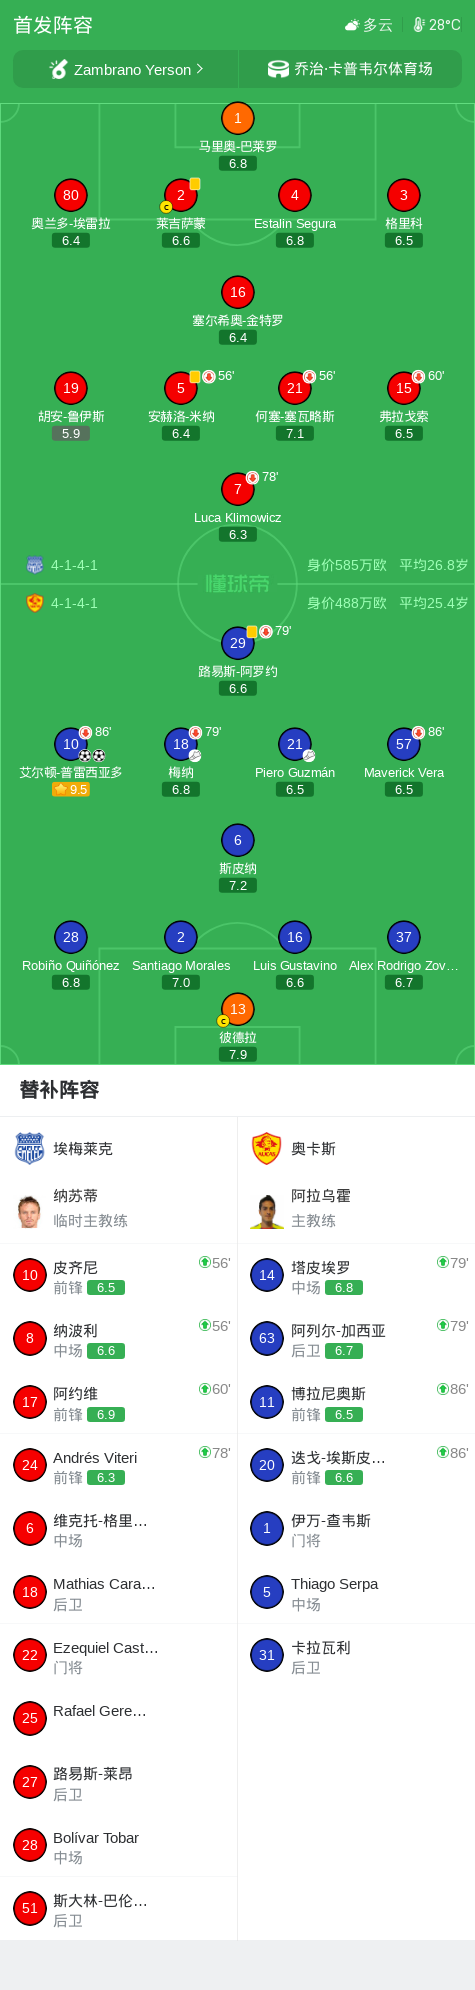Open coach 阿拉乌霍 profile photo
This screenshot has height=1990, width=475.
267,1208
